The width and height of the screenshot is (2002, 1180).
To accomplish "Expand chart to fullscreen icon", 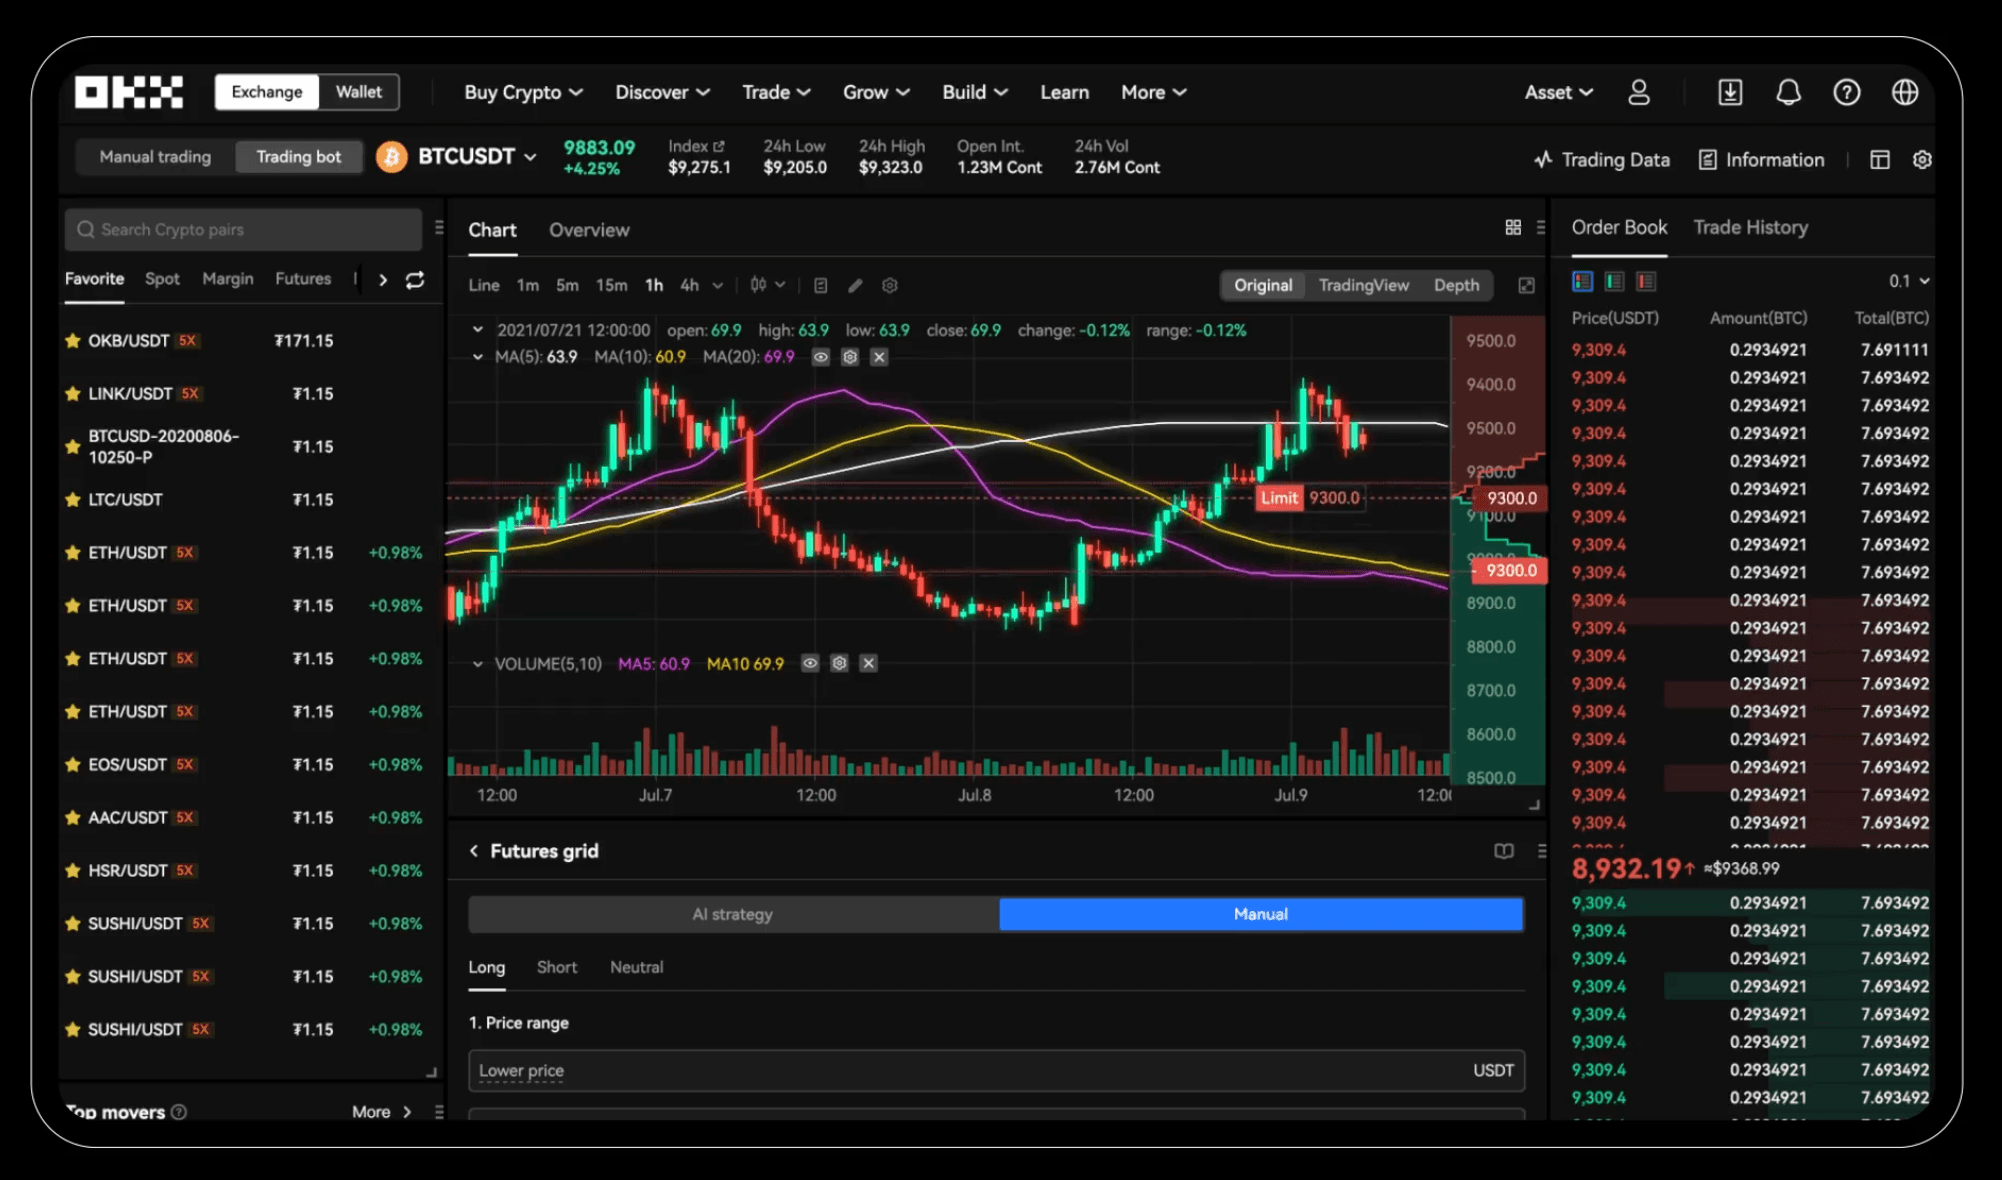I will (x=1526, y=286).
